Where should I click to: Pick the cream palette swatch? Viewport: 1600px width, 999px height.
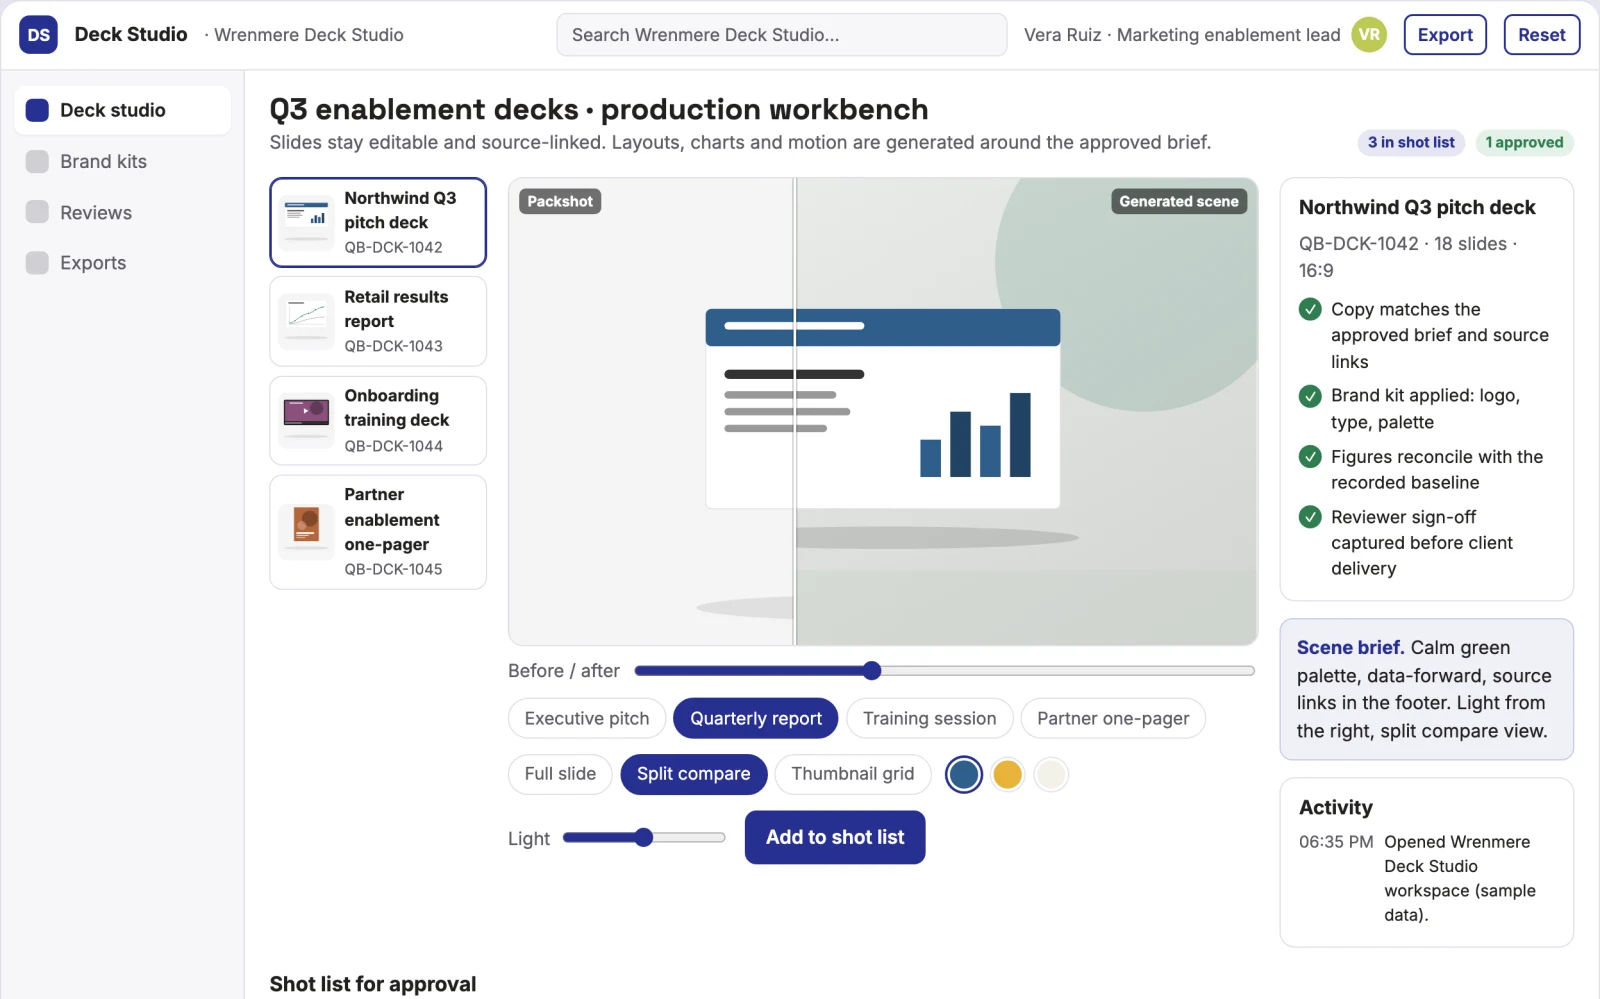(x=1051, y=774)
